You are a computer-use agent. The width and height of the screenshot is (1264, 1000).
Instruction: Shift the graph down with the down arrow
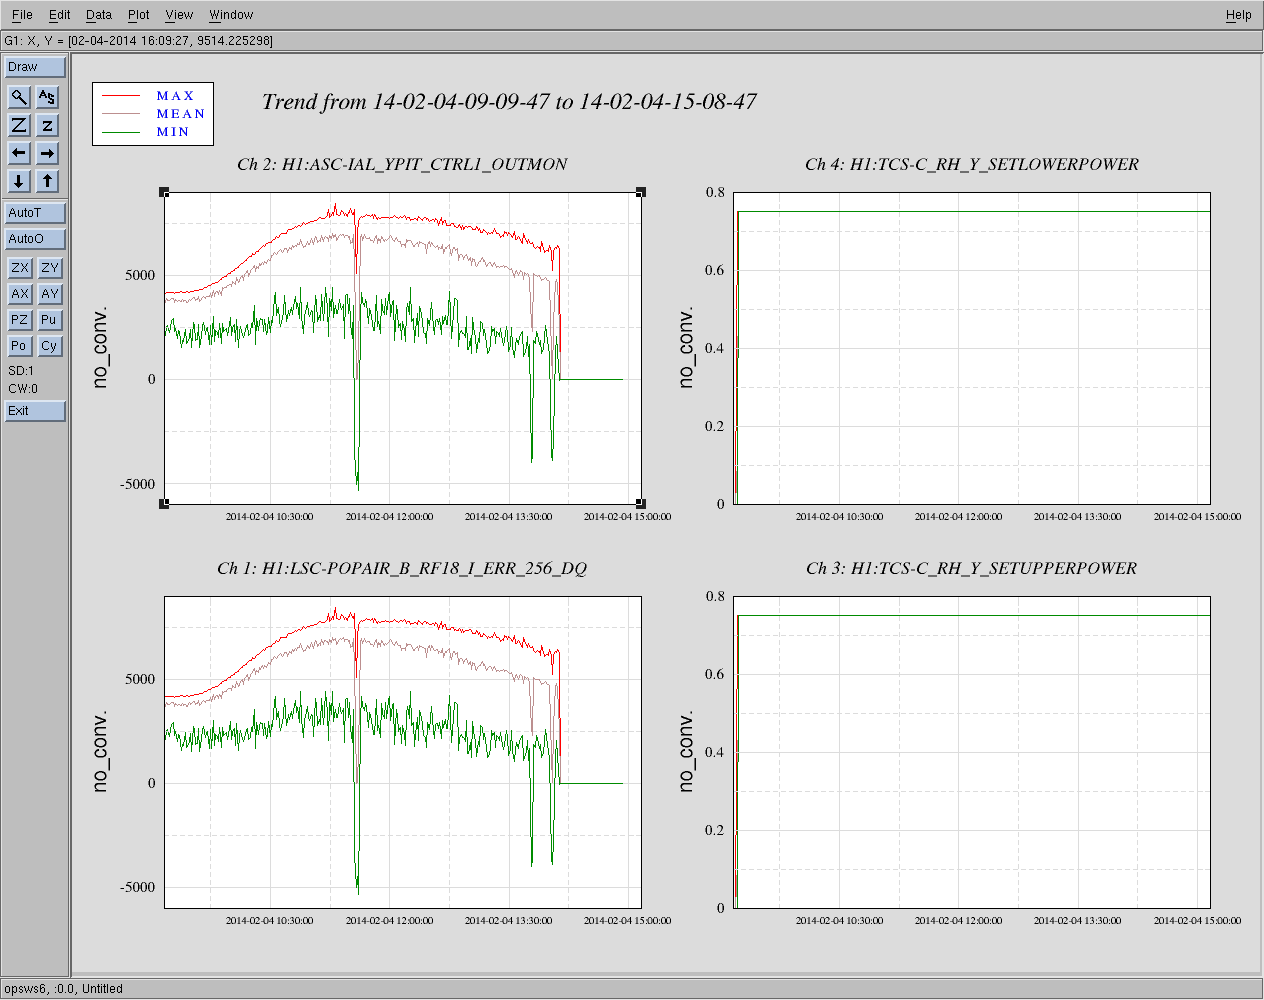[x=19, y=181]
